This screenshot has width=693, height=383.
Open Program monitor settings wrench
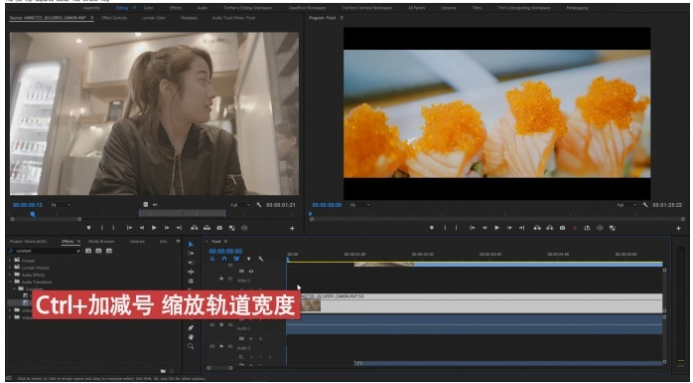[x=645, y=205]
